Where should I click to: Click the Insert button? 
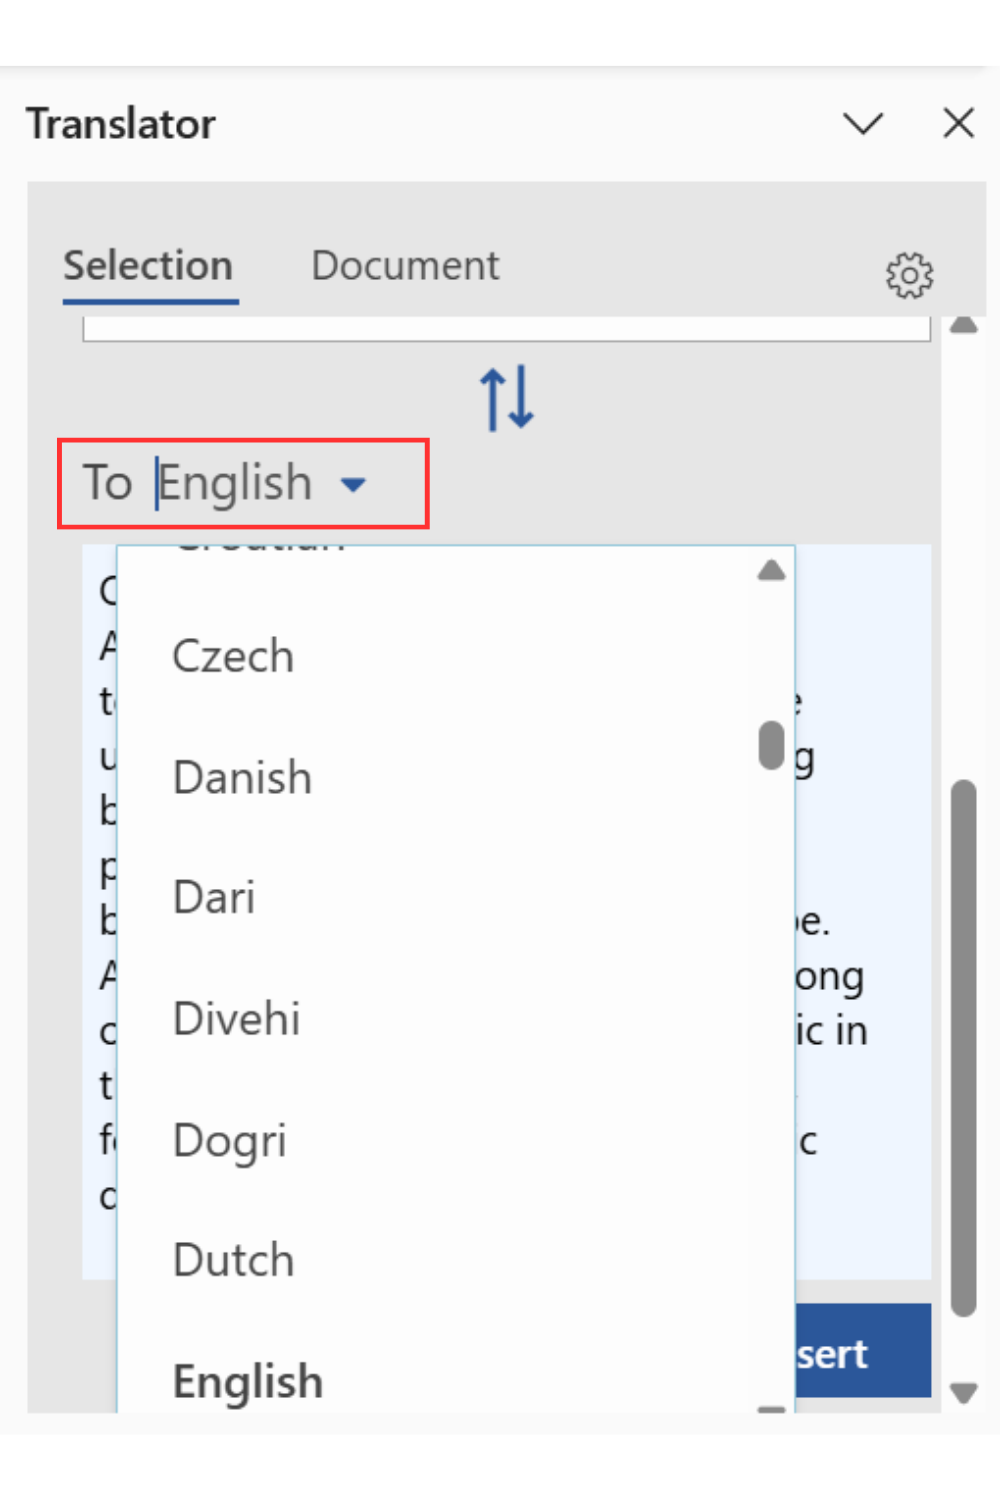click(x=863, y=1351)
